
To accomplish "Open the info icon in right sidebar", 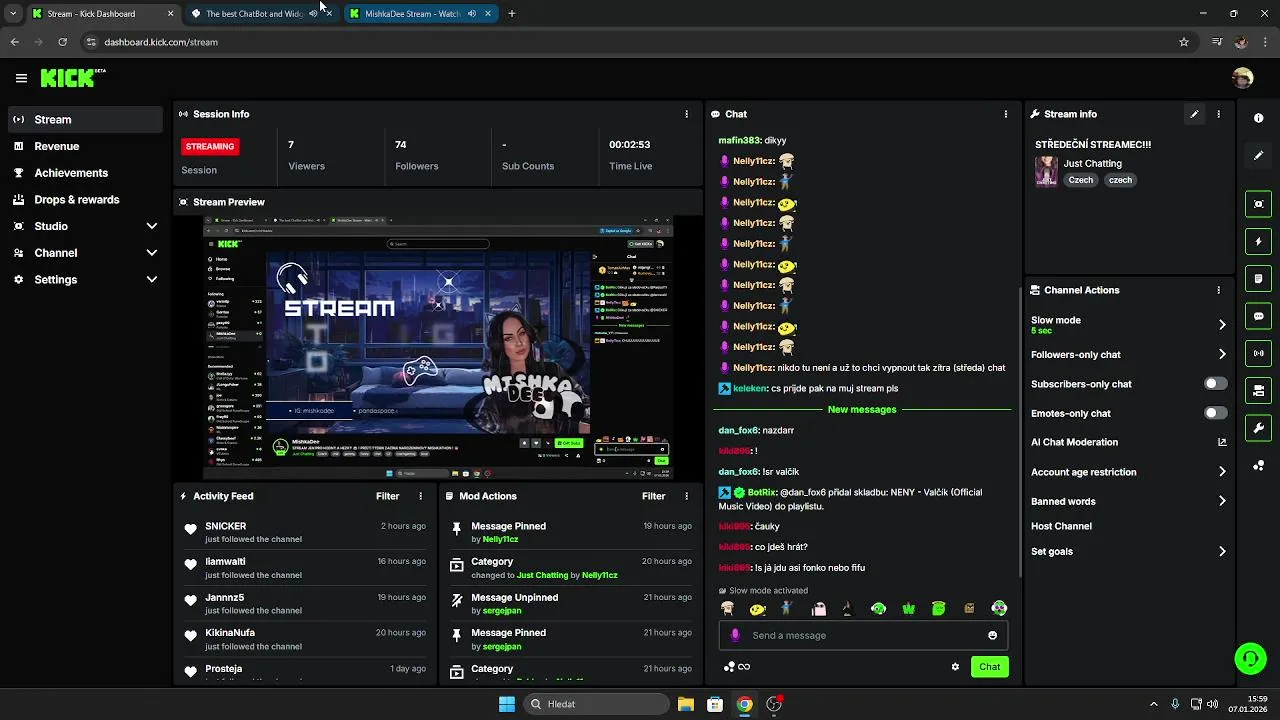I will 1258,118.
